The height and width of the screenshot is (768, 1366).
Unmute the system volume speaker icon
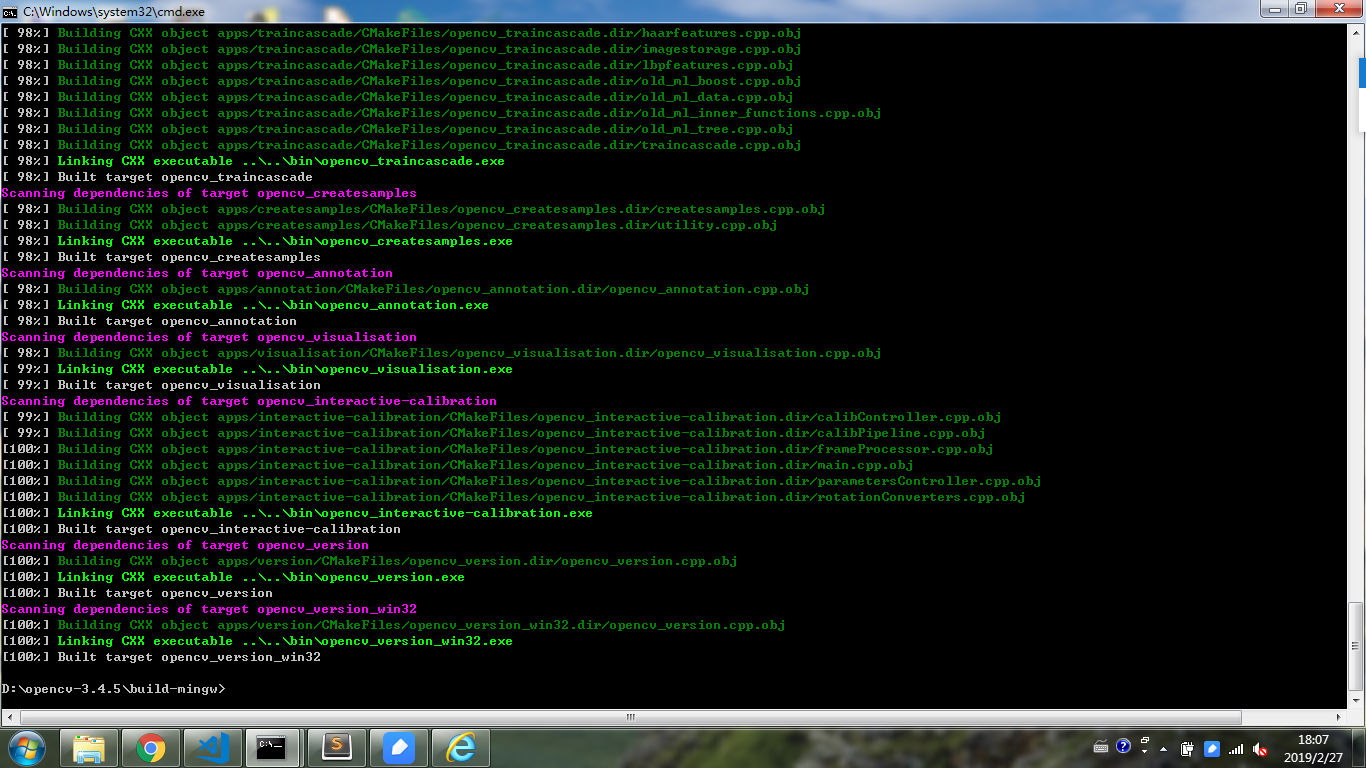point(1259,748)
